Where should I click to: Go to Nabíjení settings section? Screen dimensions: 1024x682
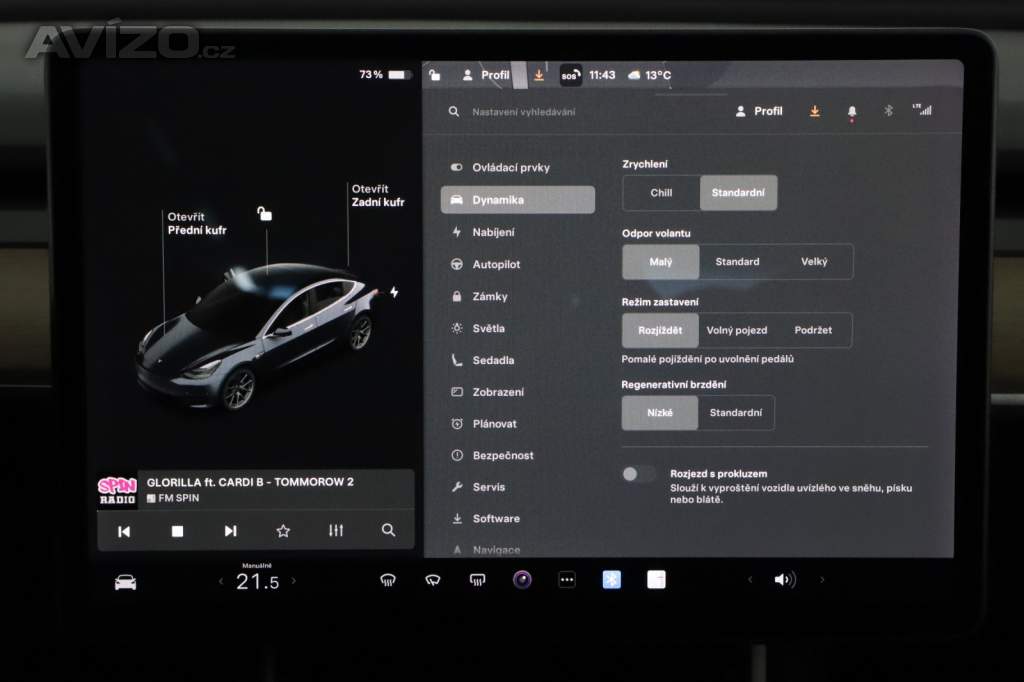point(493,232)
